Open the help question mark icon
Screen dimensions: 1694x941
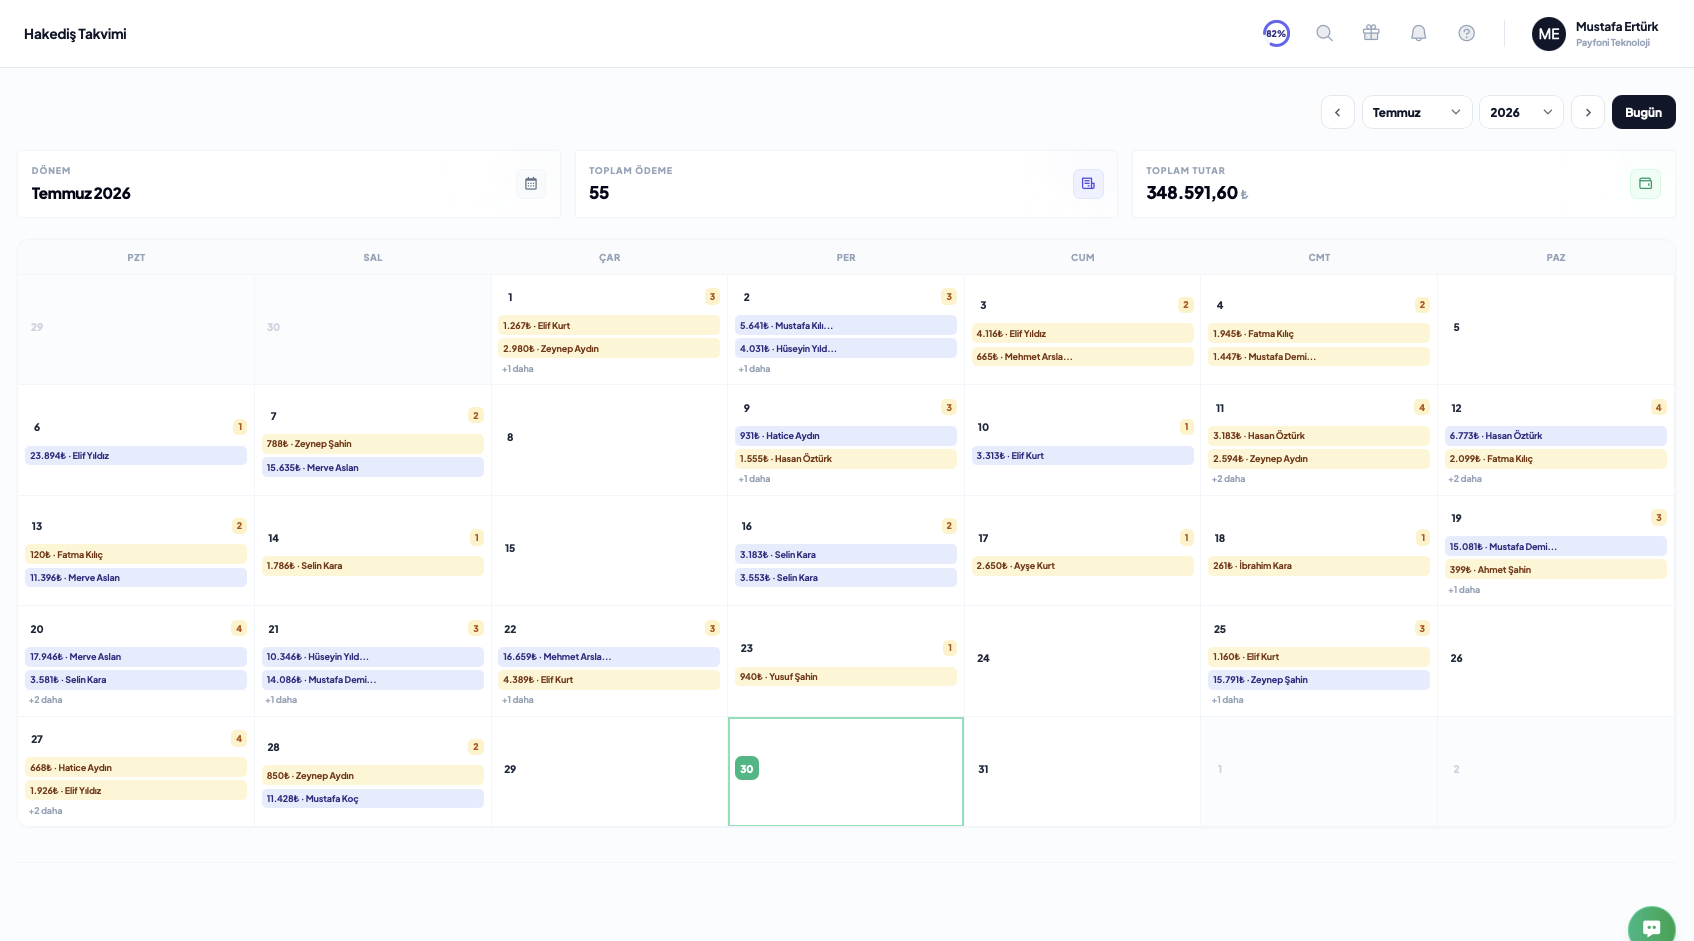point(1466,33)
